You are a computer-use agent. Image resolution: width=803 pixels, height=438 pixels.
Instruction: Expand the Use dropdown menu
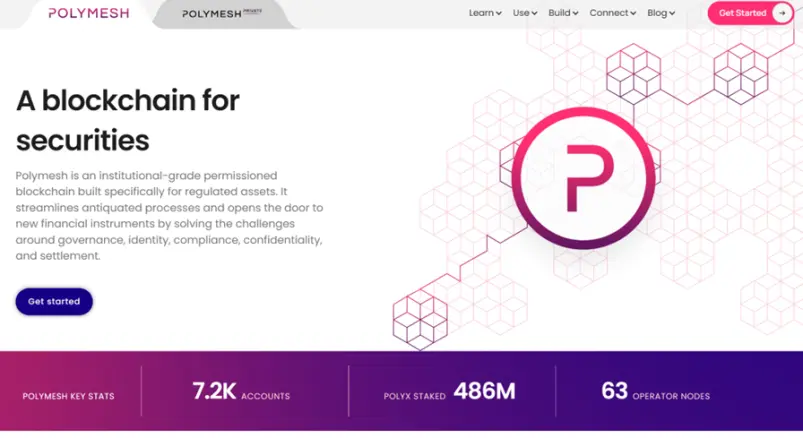525,13
